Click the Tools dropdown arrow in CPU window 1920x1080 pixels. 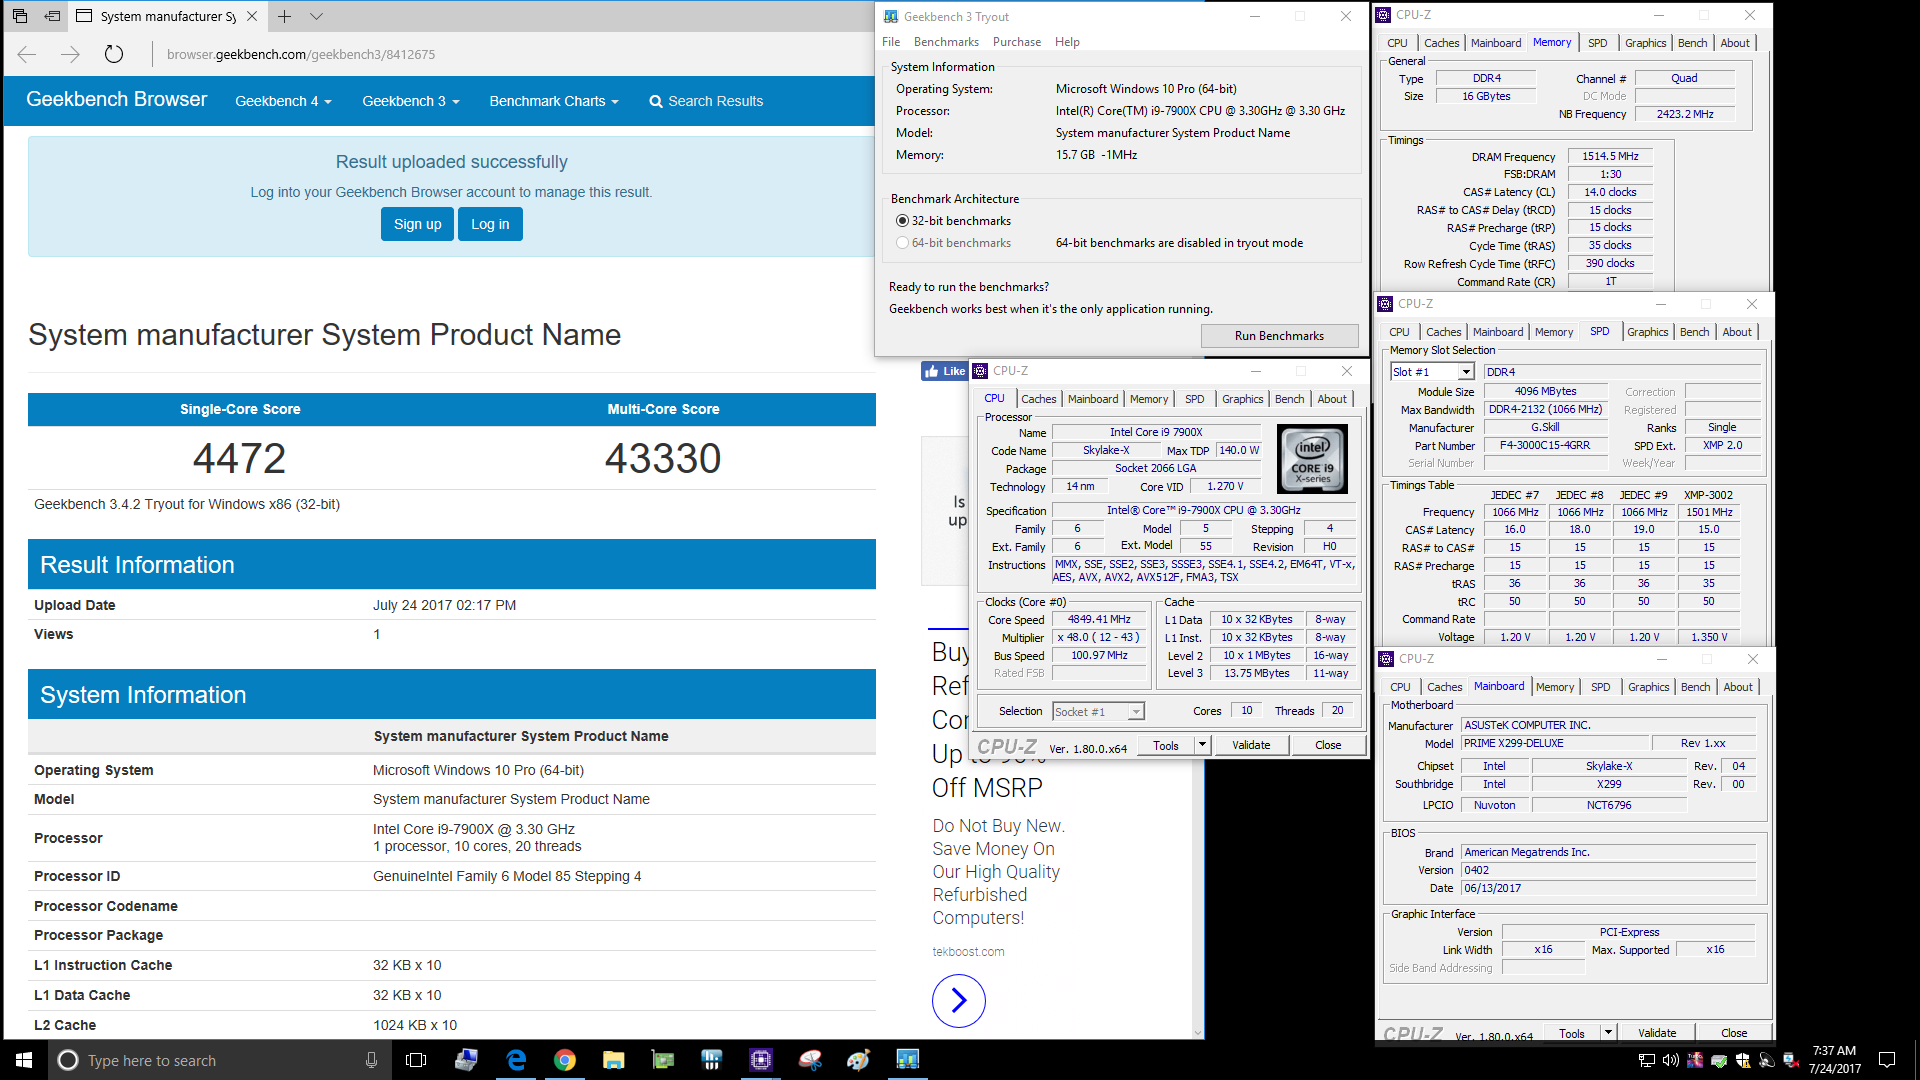point(1202,745)
